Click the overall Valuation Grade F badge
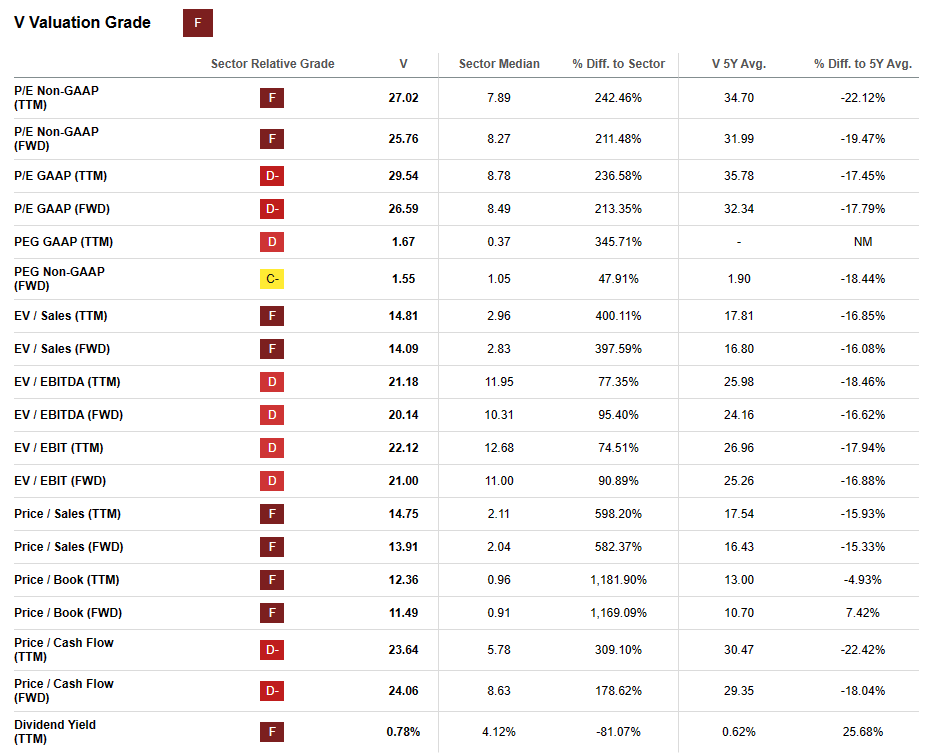This screenshot has width=931, height=755. pos(198,23)
